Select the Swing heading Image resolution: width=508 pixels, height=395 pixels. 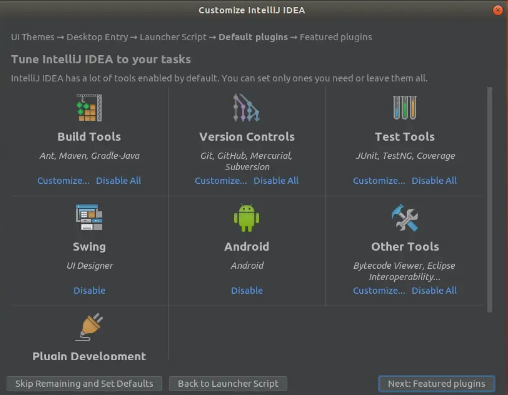coord(89,247)
